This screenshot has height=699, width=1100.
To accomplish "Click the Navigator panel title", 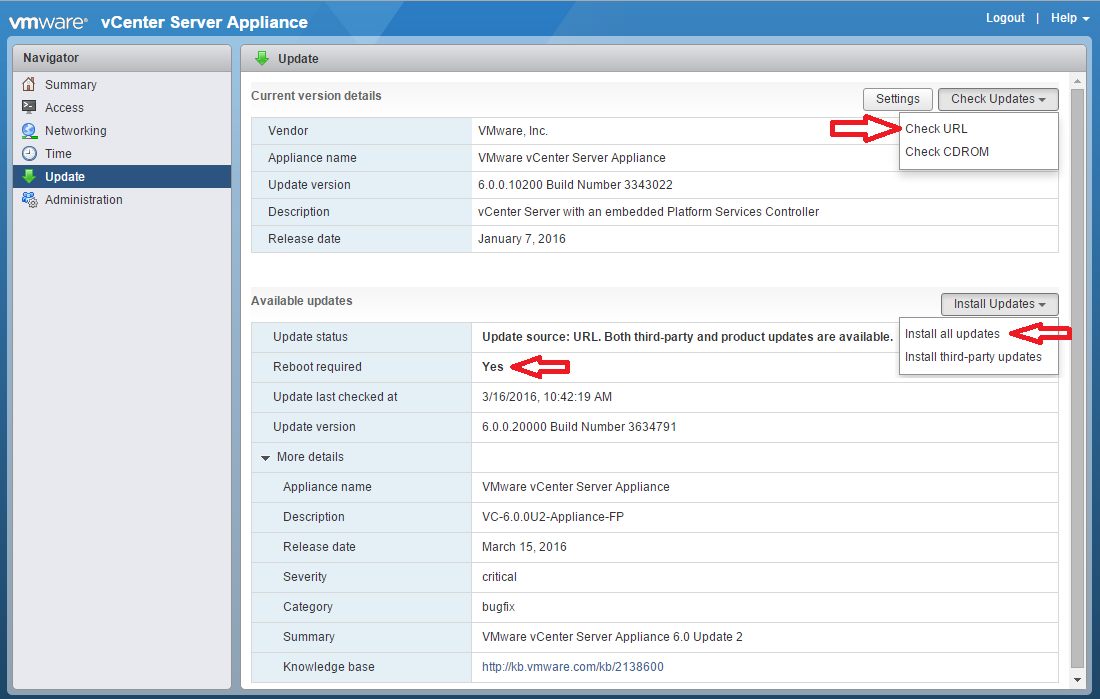I will 51,58.
